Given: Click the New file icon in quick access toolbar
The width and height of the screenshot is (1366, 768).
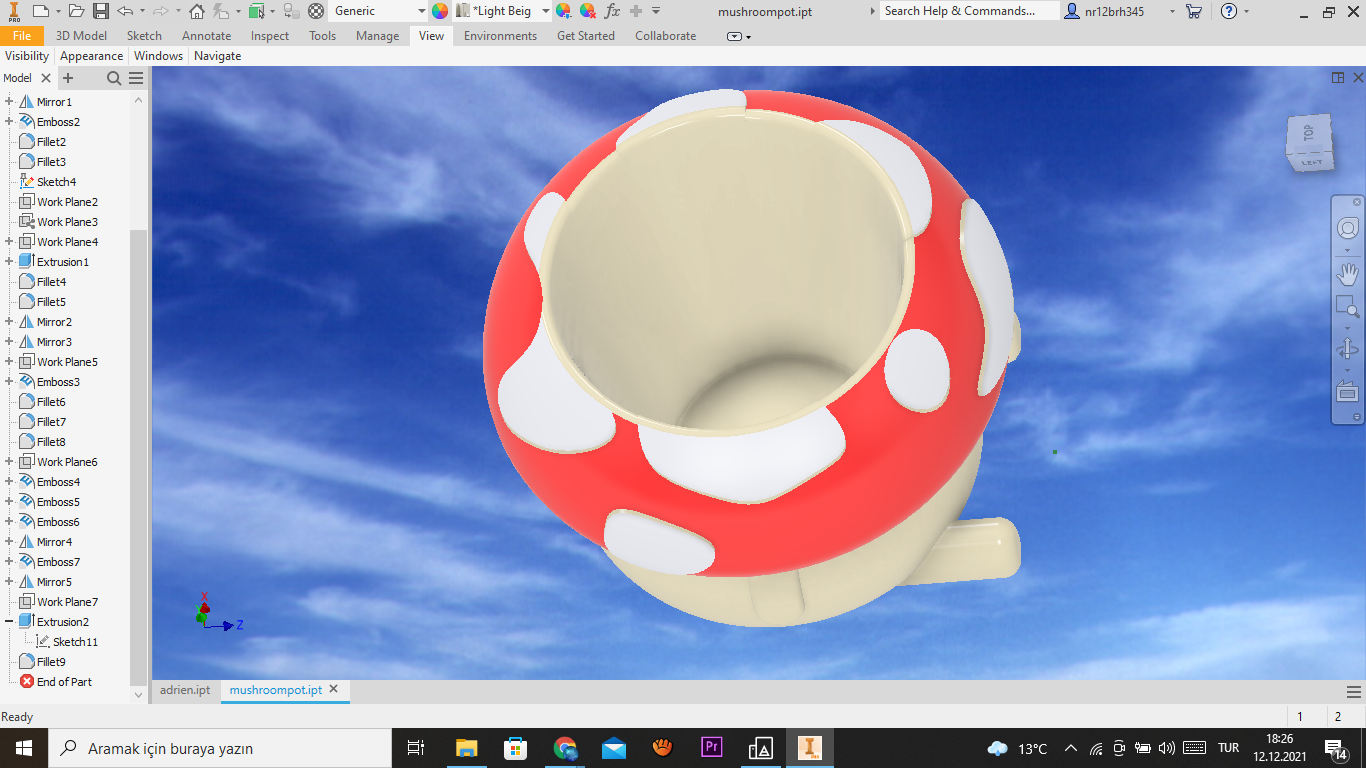Looking at the screenshot, I should point(40,11).
